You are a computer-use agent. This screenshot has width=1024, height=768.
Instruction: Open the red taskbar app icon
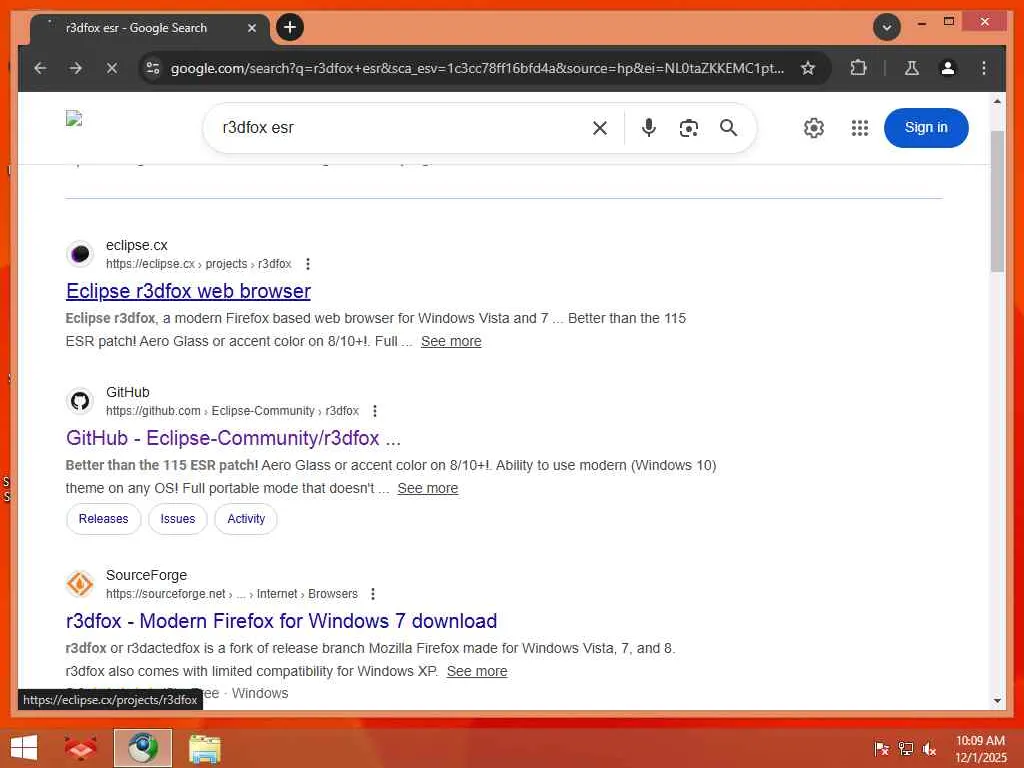coord(80,748)
